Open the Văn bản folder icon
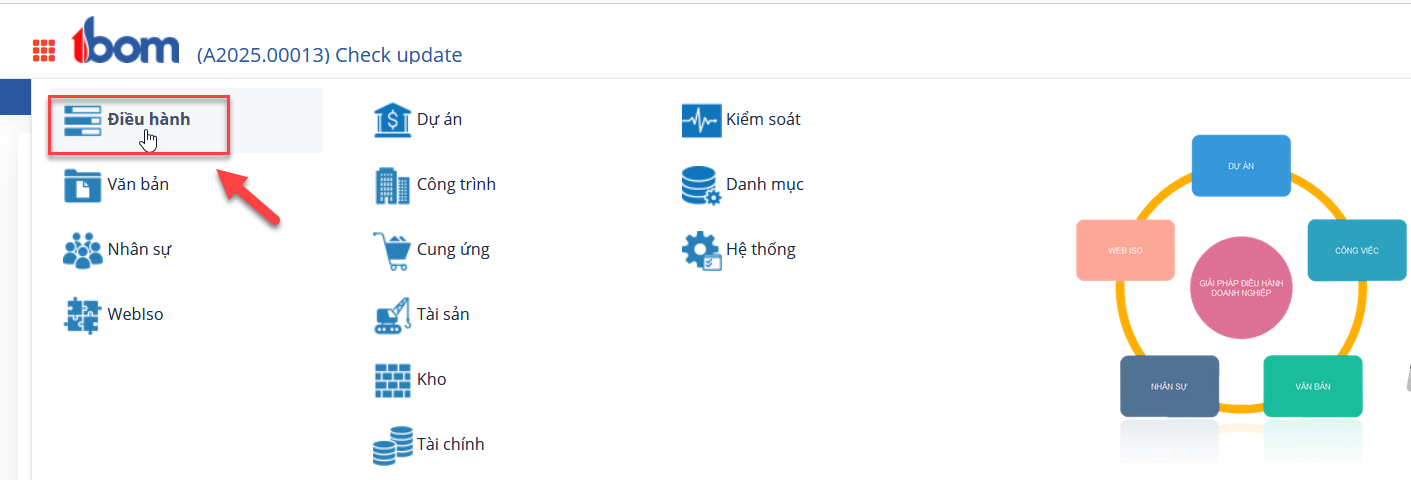The image size is (1411, 480). pos(82,185)
